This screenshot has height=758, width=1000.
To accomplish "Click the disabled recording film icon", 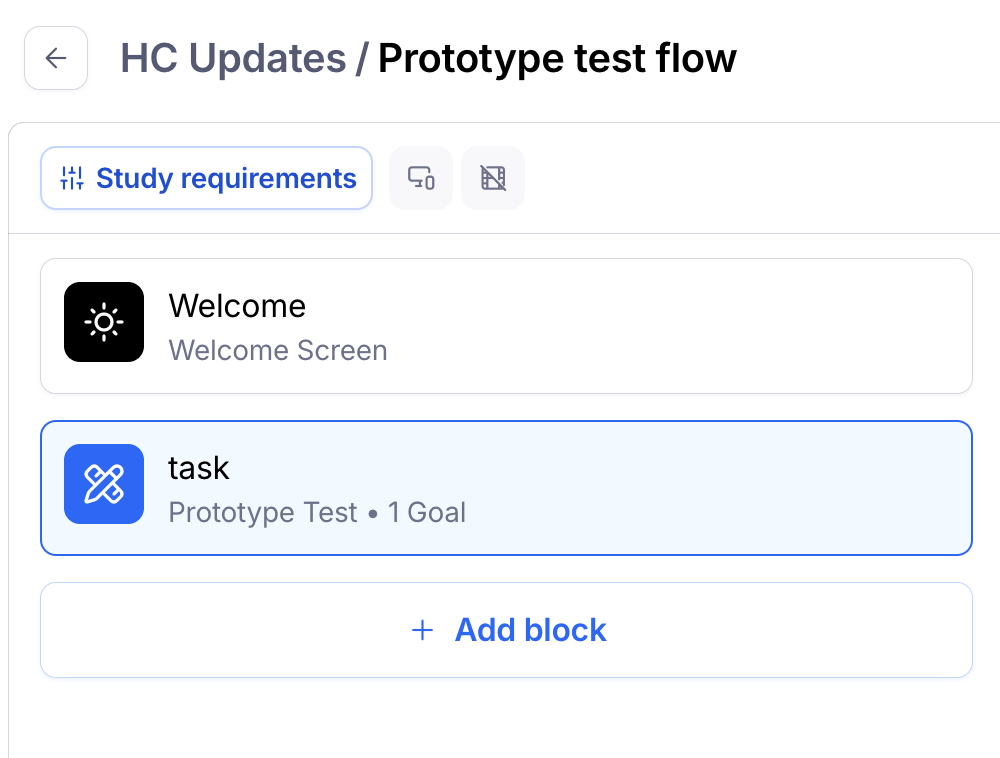I will (493, 178).
